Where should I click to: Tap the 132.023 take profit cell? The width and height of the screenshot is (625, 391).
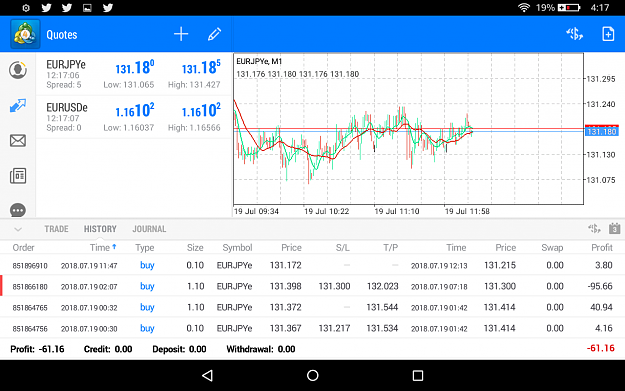tap(382, 286)
